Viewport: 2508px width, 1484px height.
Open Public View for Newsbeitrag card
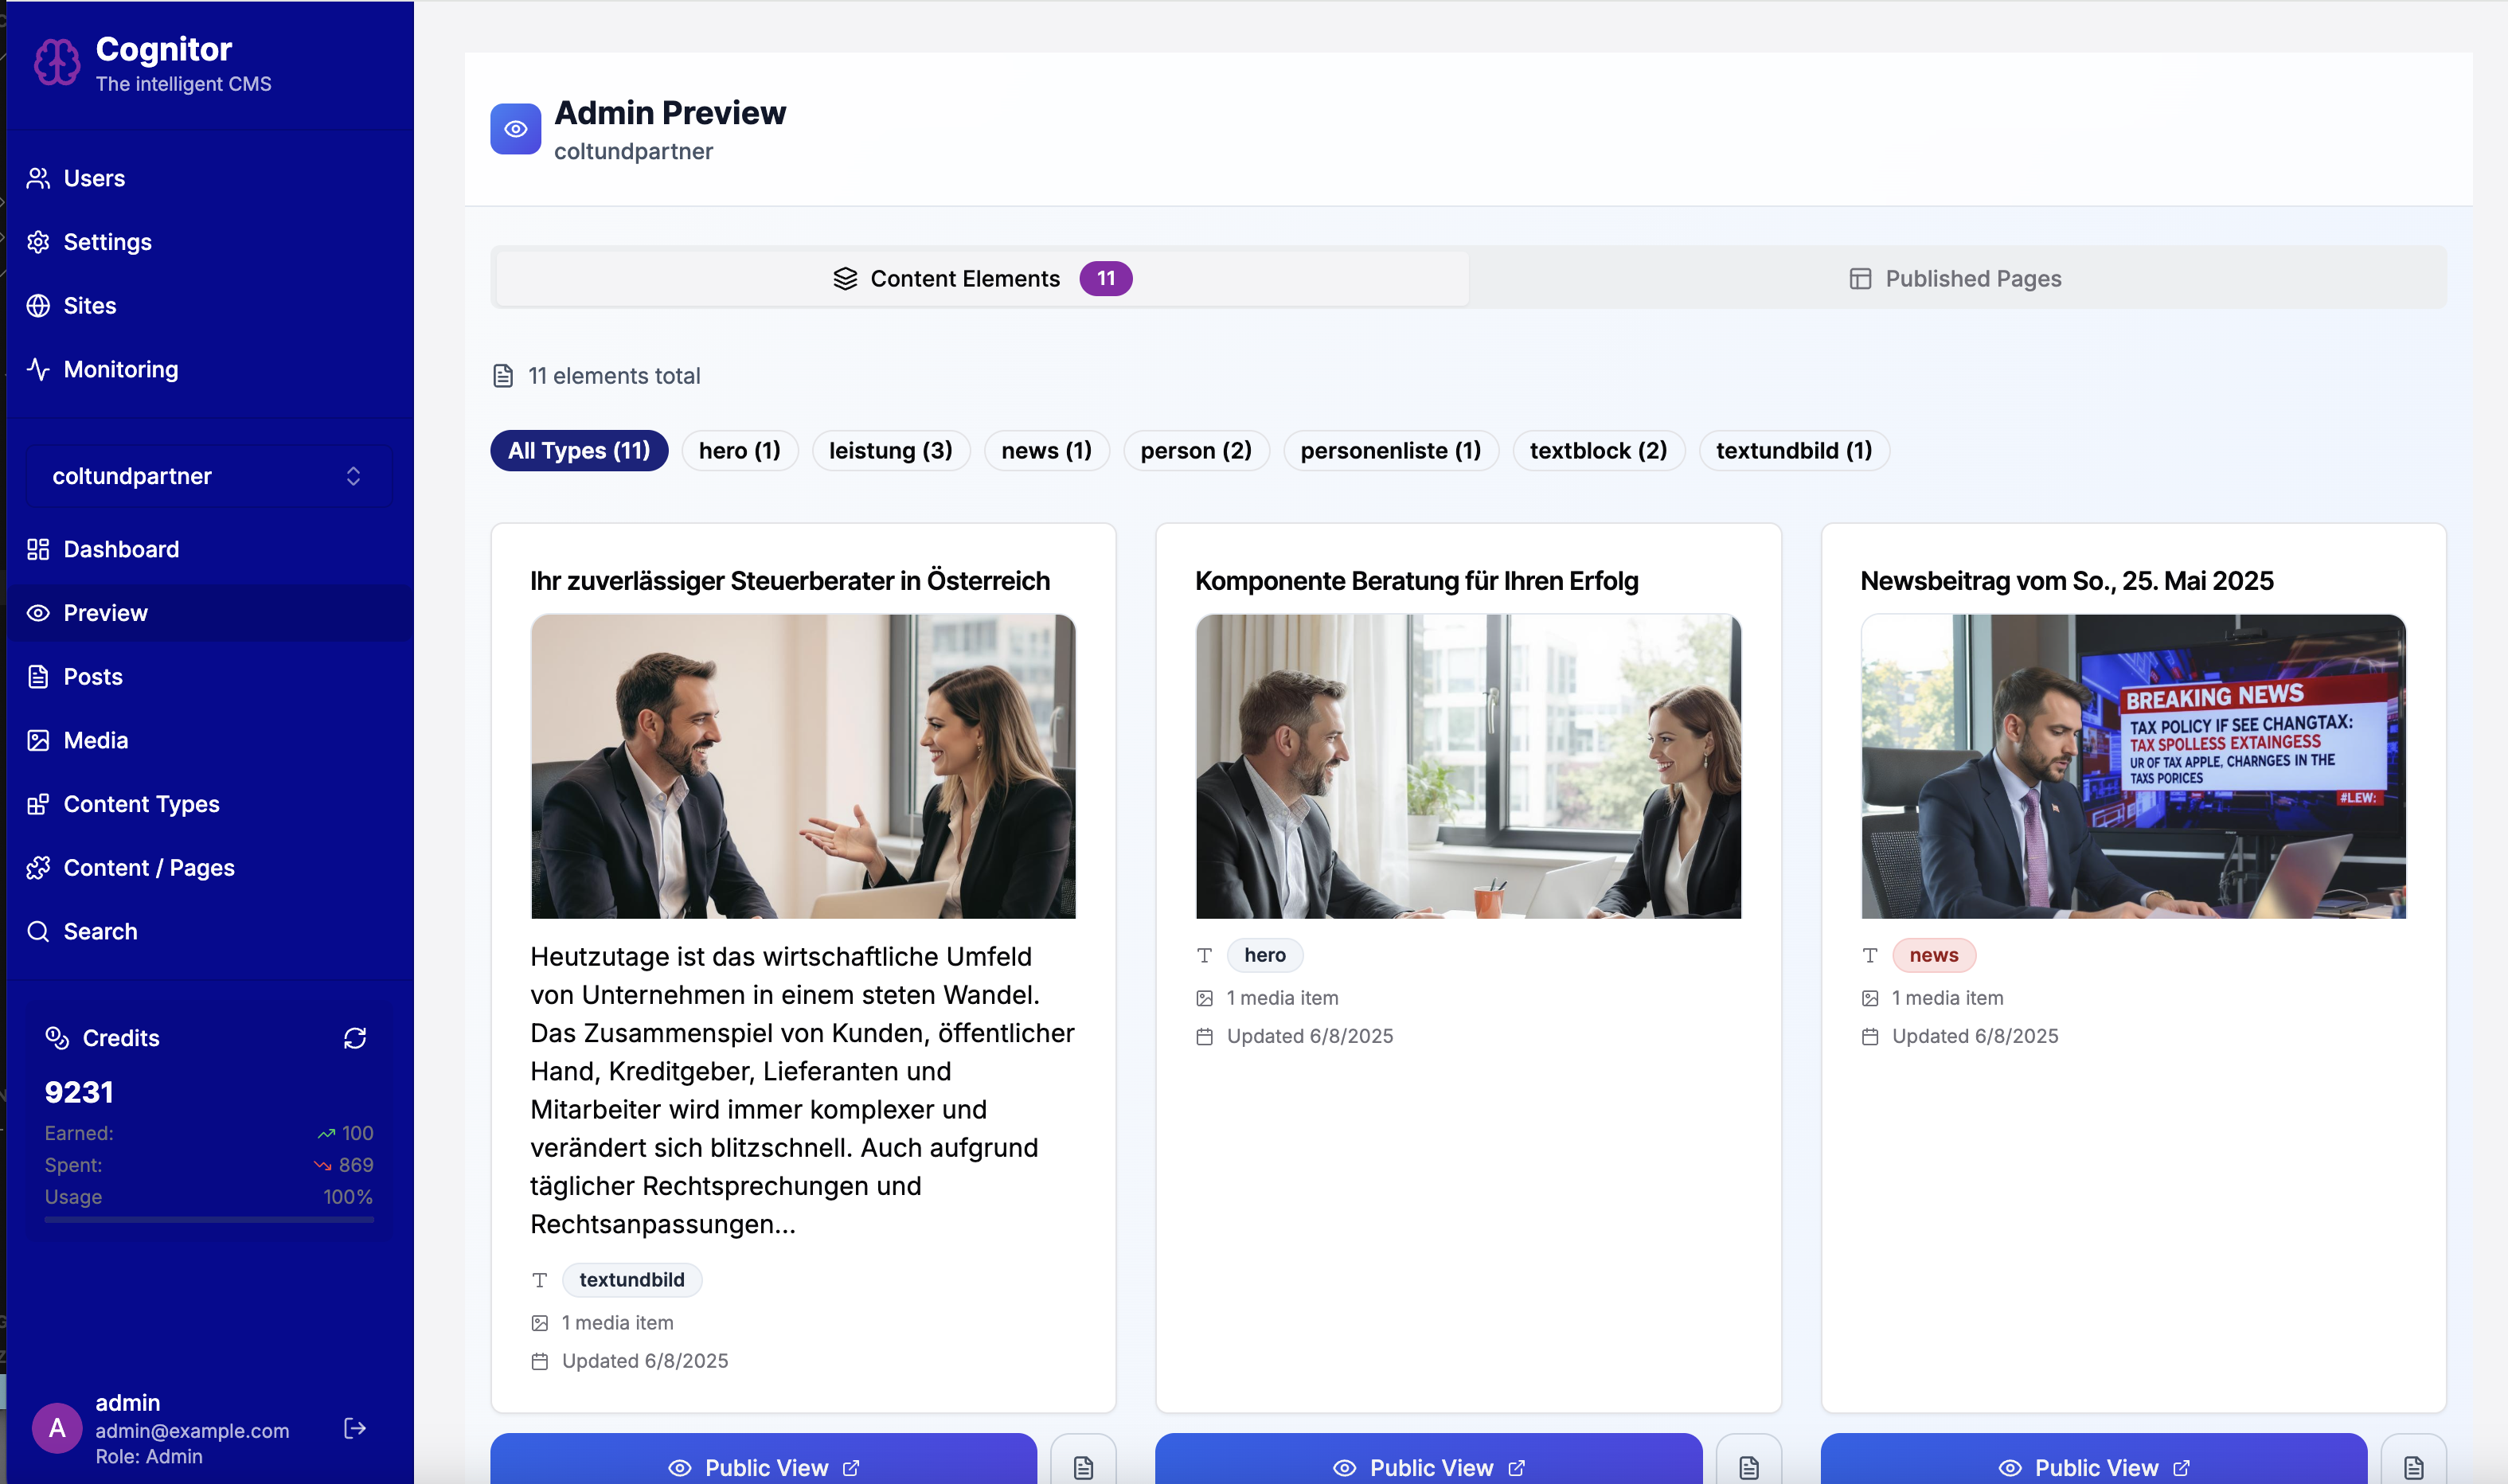click(x=2093, y=1466)
